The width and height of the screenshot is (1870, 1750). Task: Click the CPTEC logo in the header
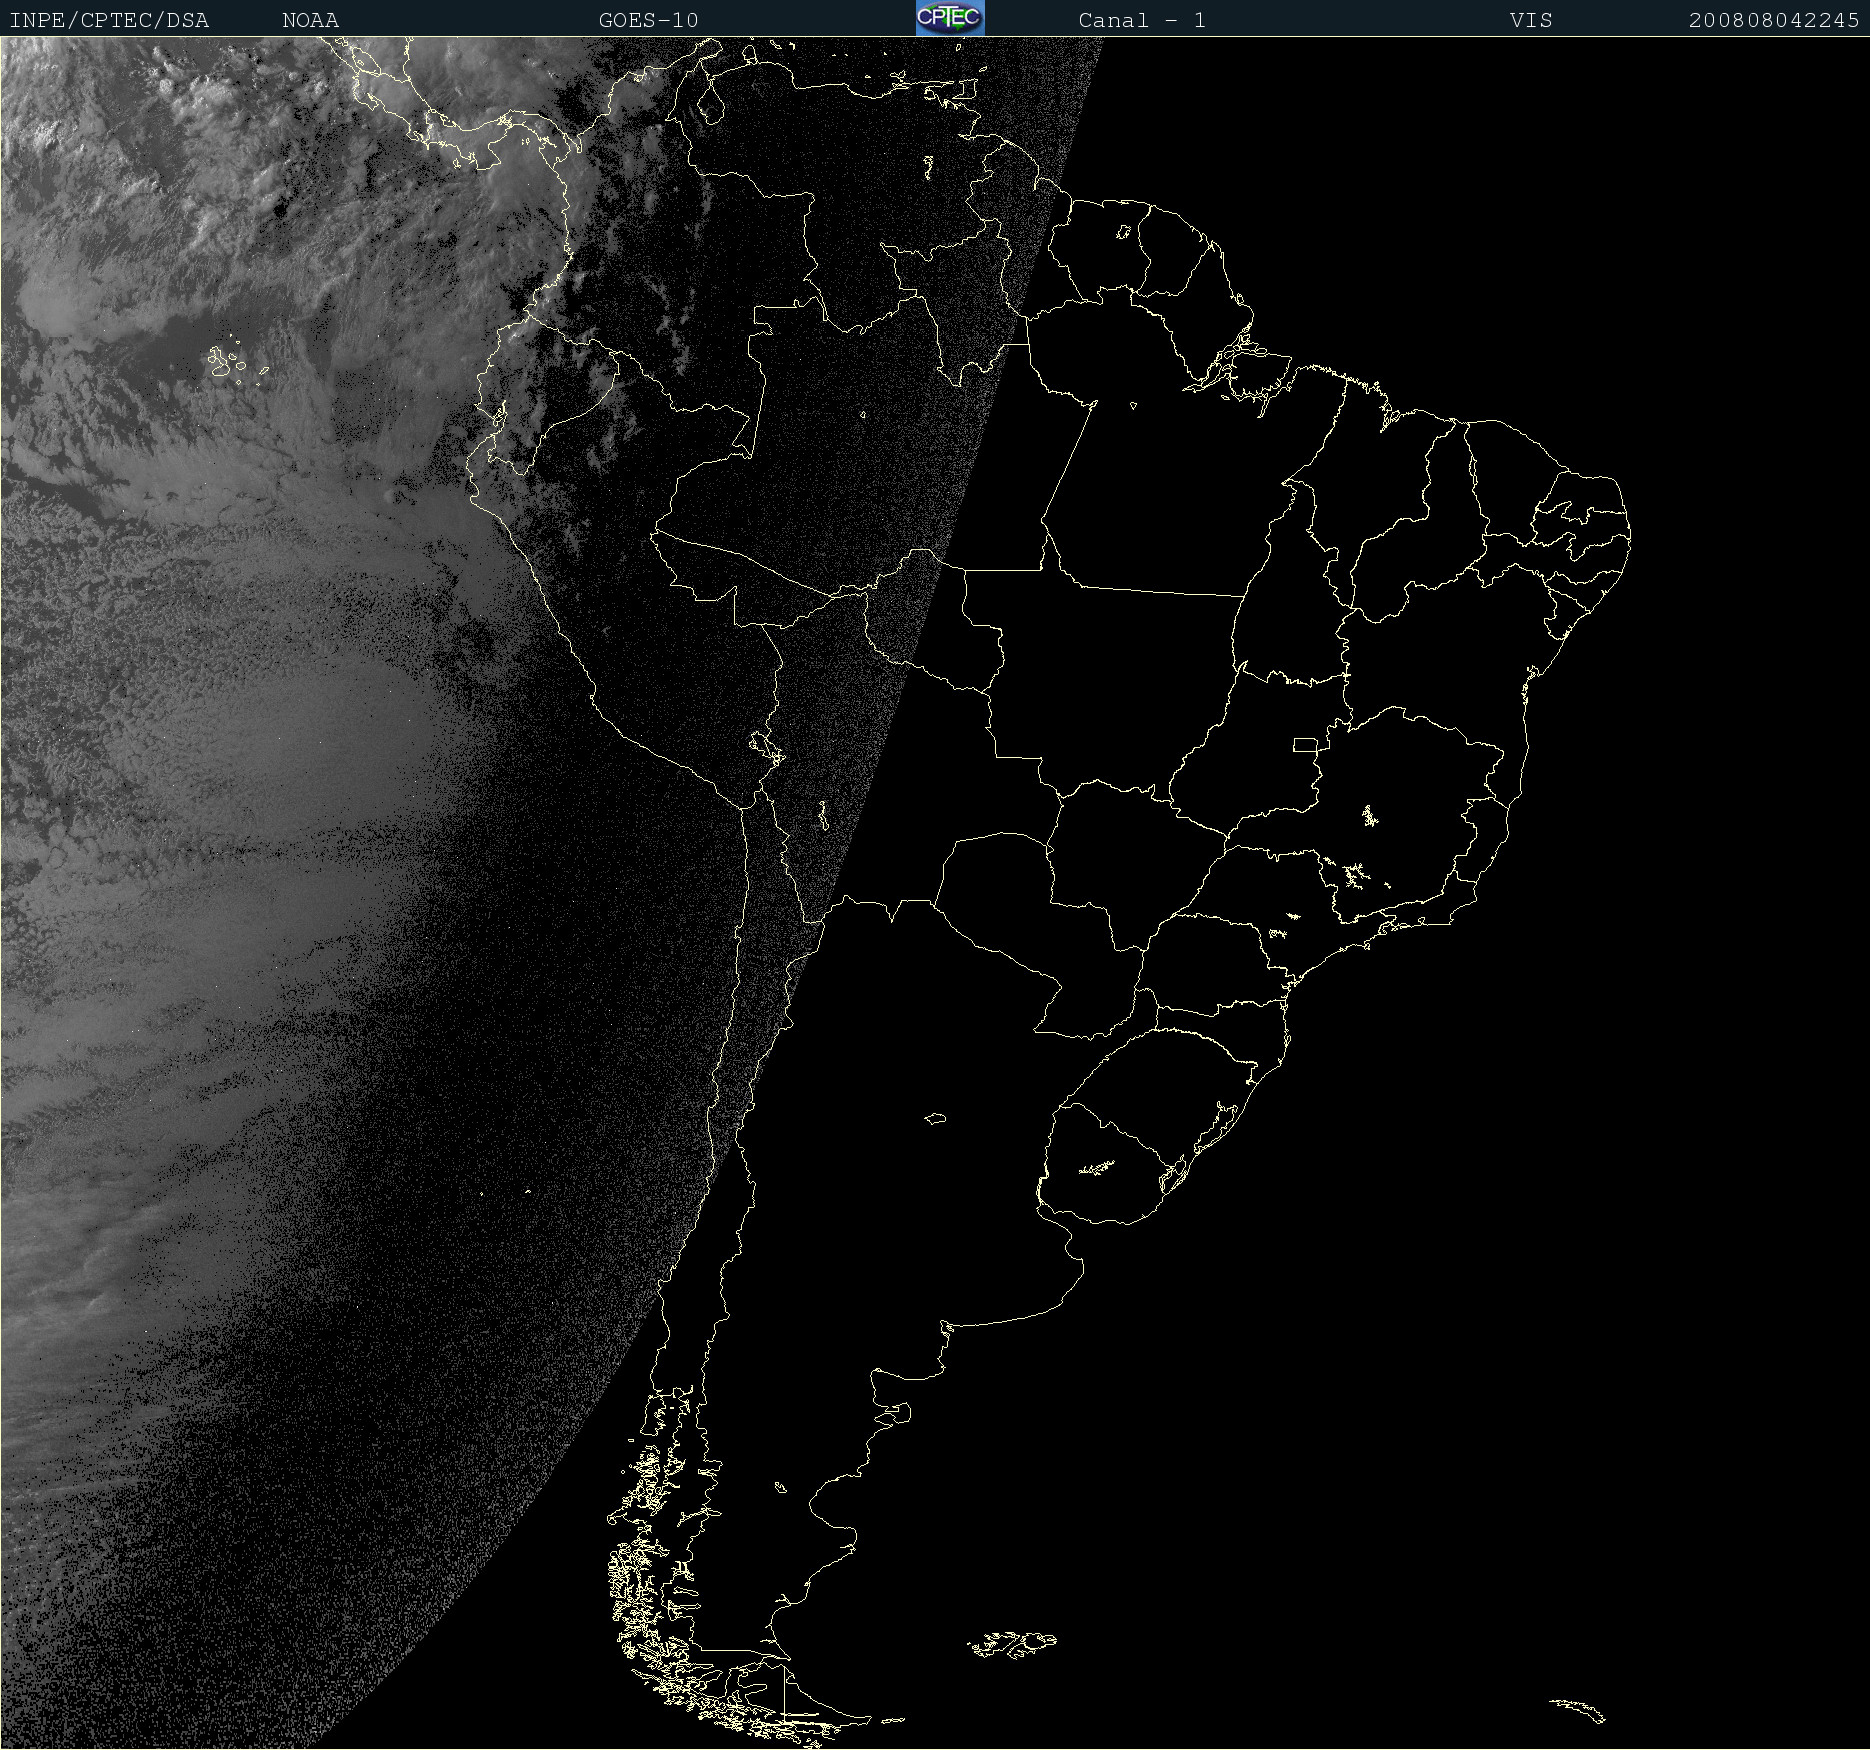tap(950, 18)
